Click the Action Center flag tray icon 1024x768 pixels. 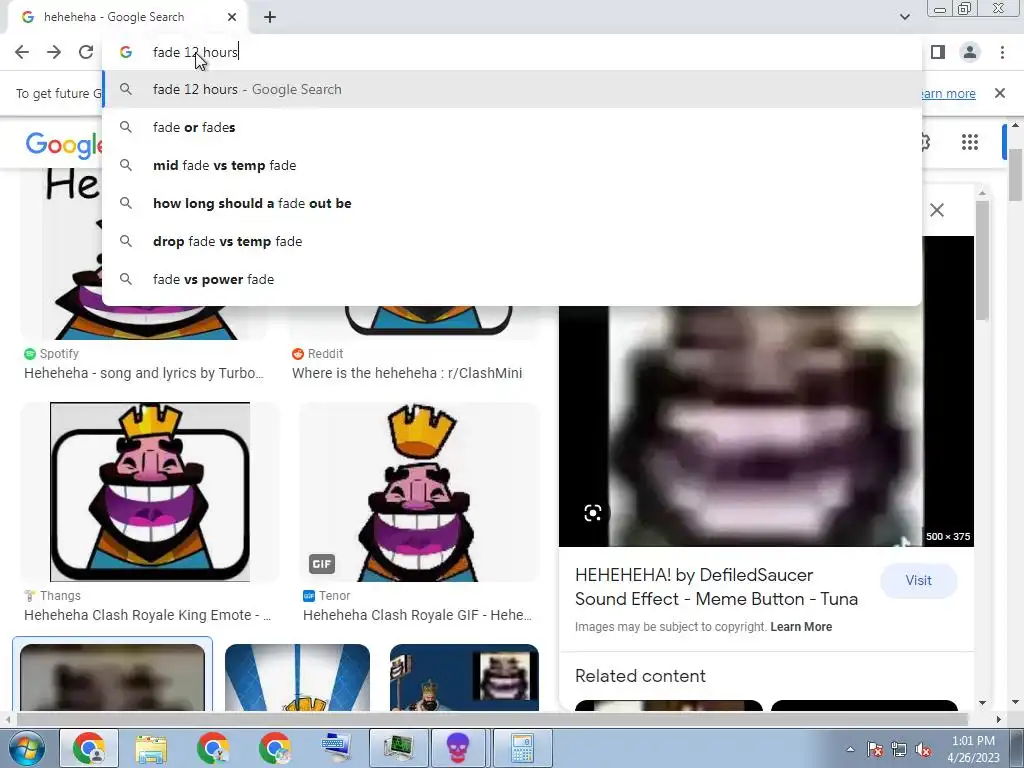[874, 750]
